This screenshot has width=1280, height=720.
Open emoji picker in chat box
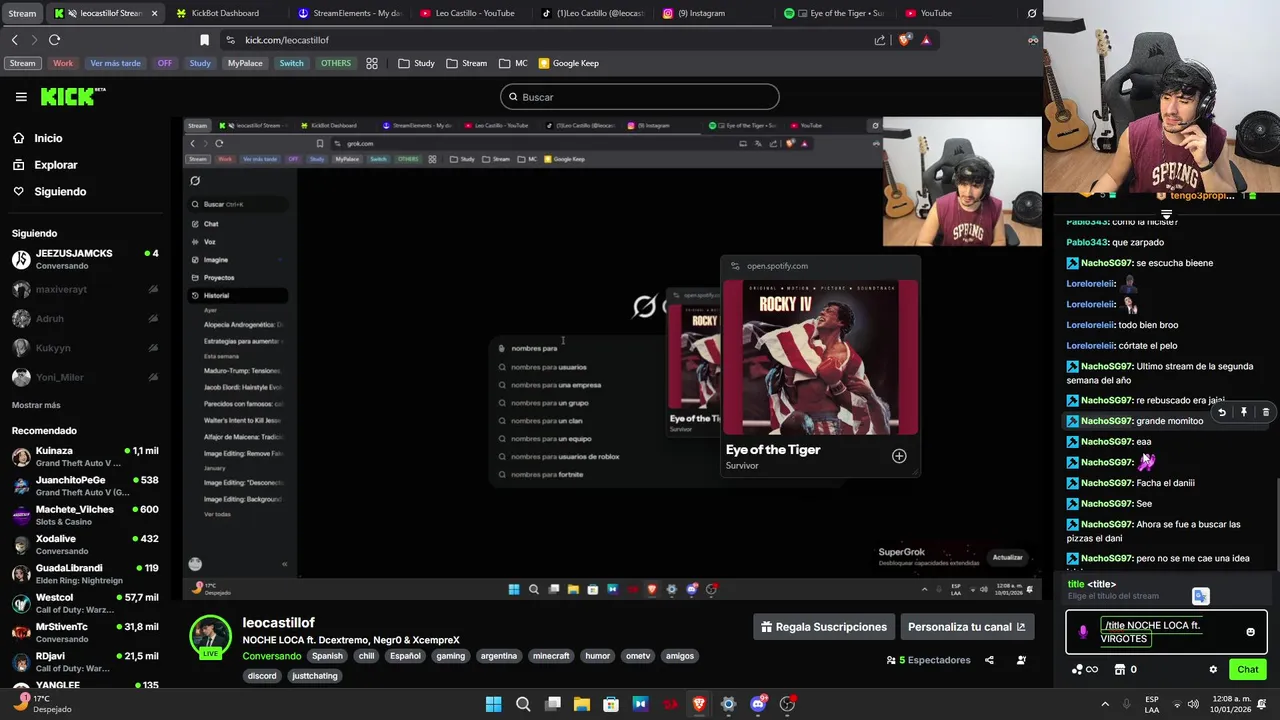tap(1250, 632)
